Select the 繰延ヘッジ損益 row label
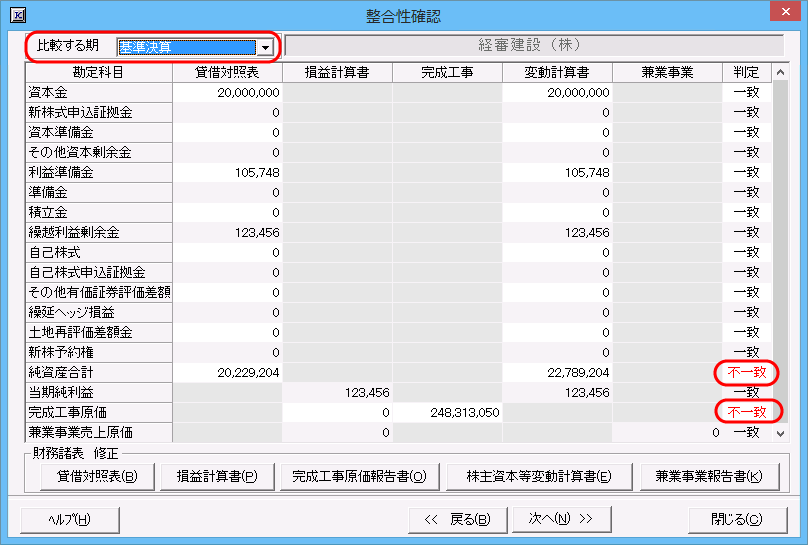Screen dimensions: 808x545 pyautogui.click(x=98, y=313)
